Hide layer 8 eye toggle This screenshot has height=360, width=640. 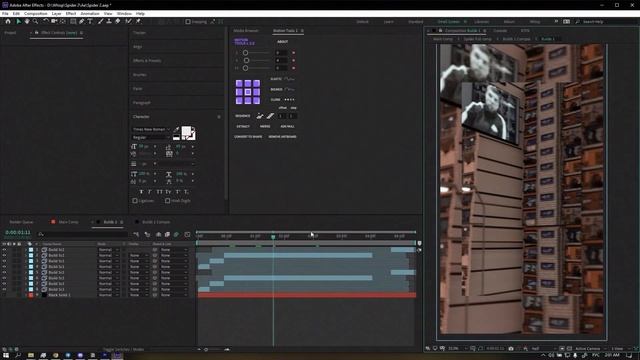4,289
